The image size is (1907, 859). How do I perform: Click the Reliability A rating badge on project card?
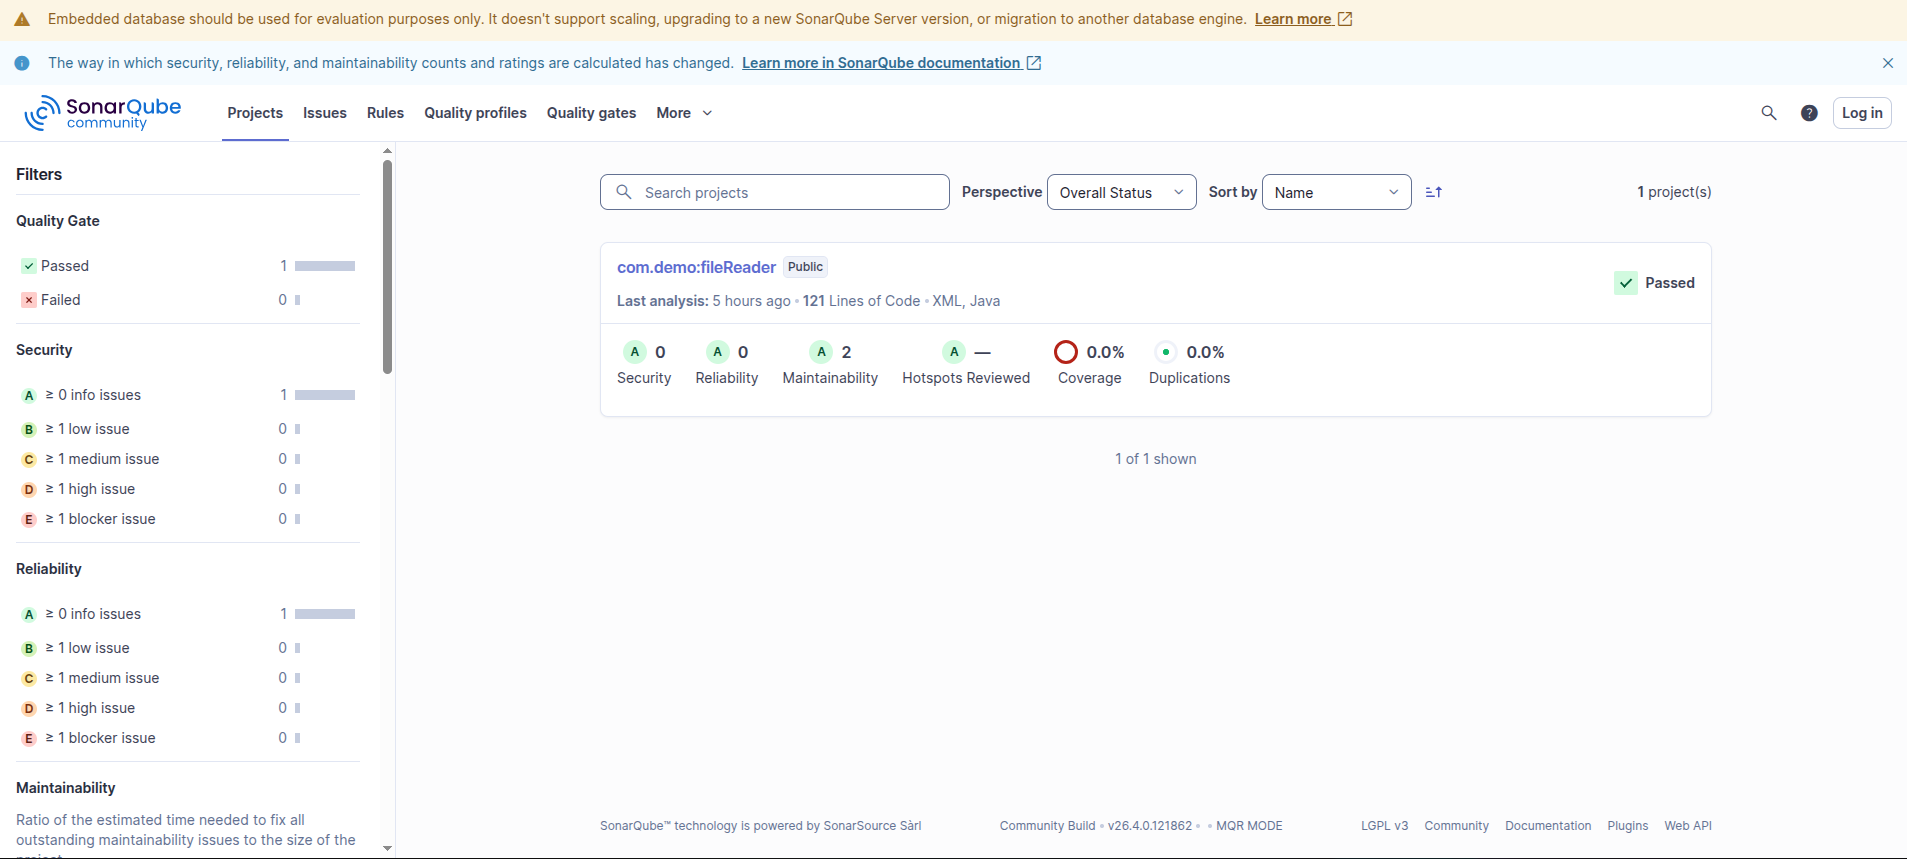click(718, 352)
